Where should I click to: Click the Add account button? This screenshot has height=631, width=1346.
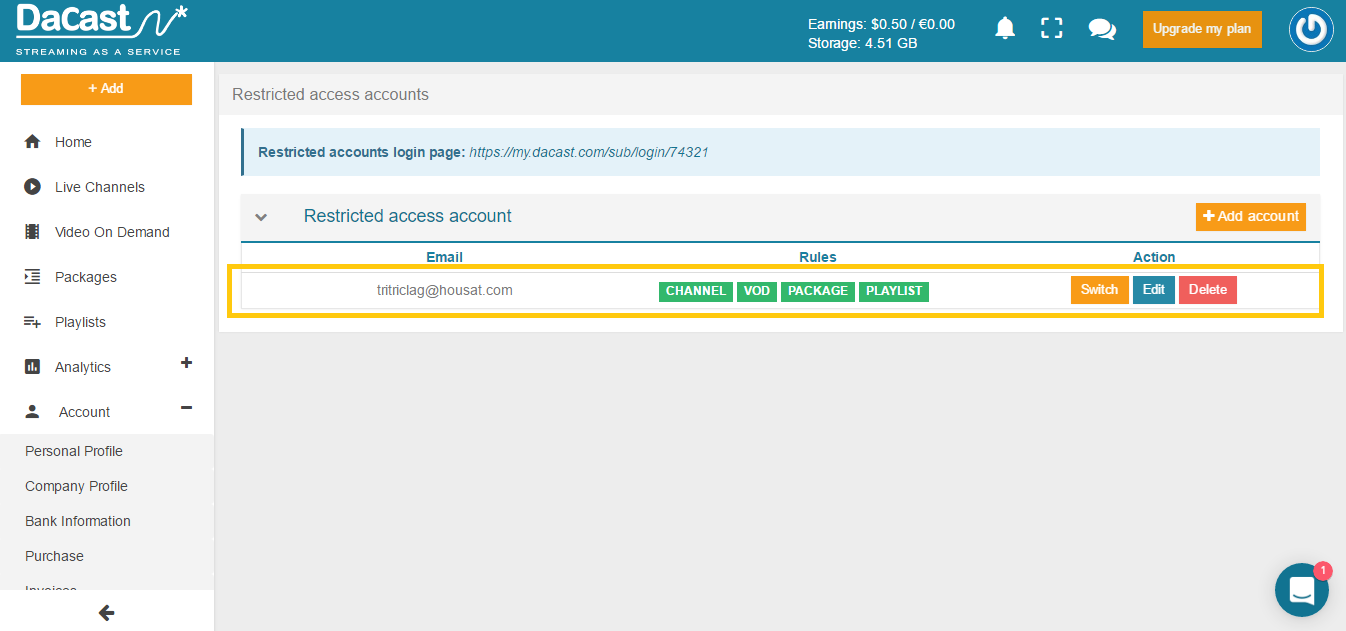click(1250, 217)
